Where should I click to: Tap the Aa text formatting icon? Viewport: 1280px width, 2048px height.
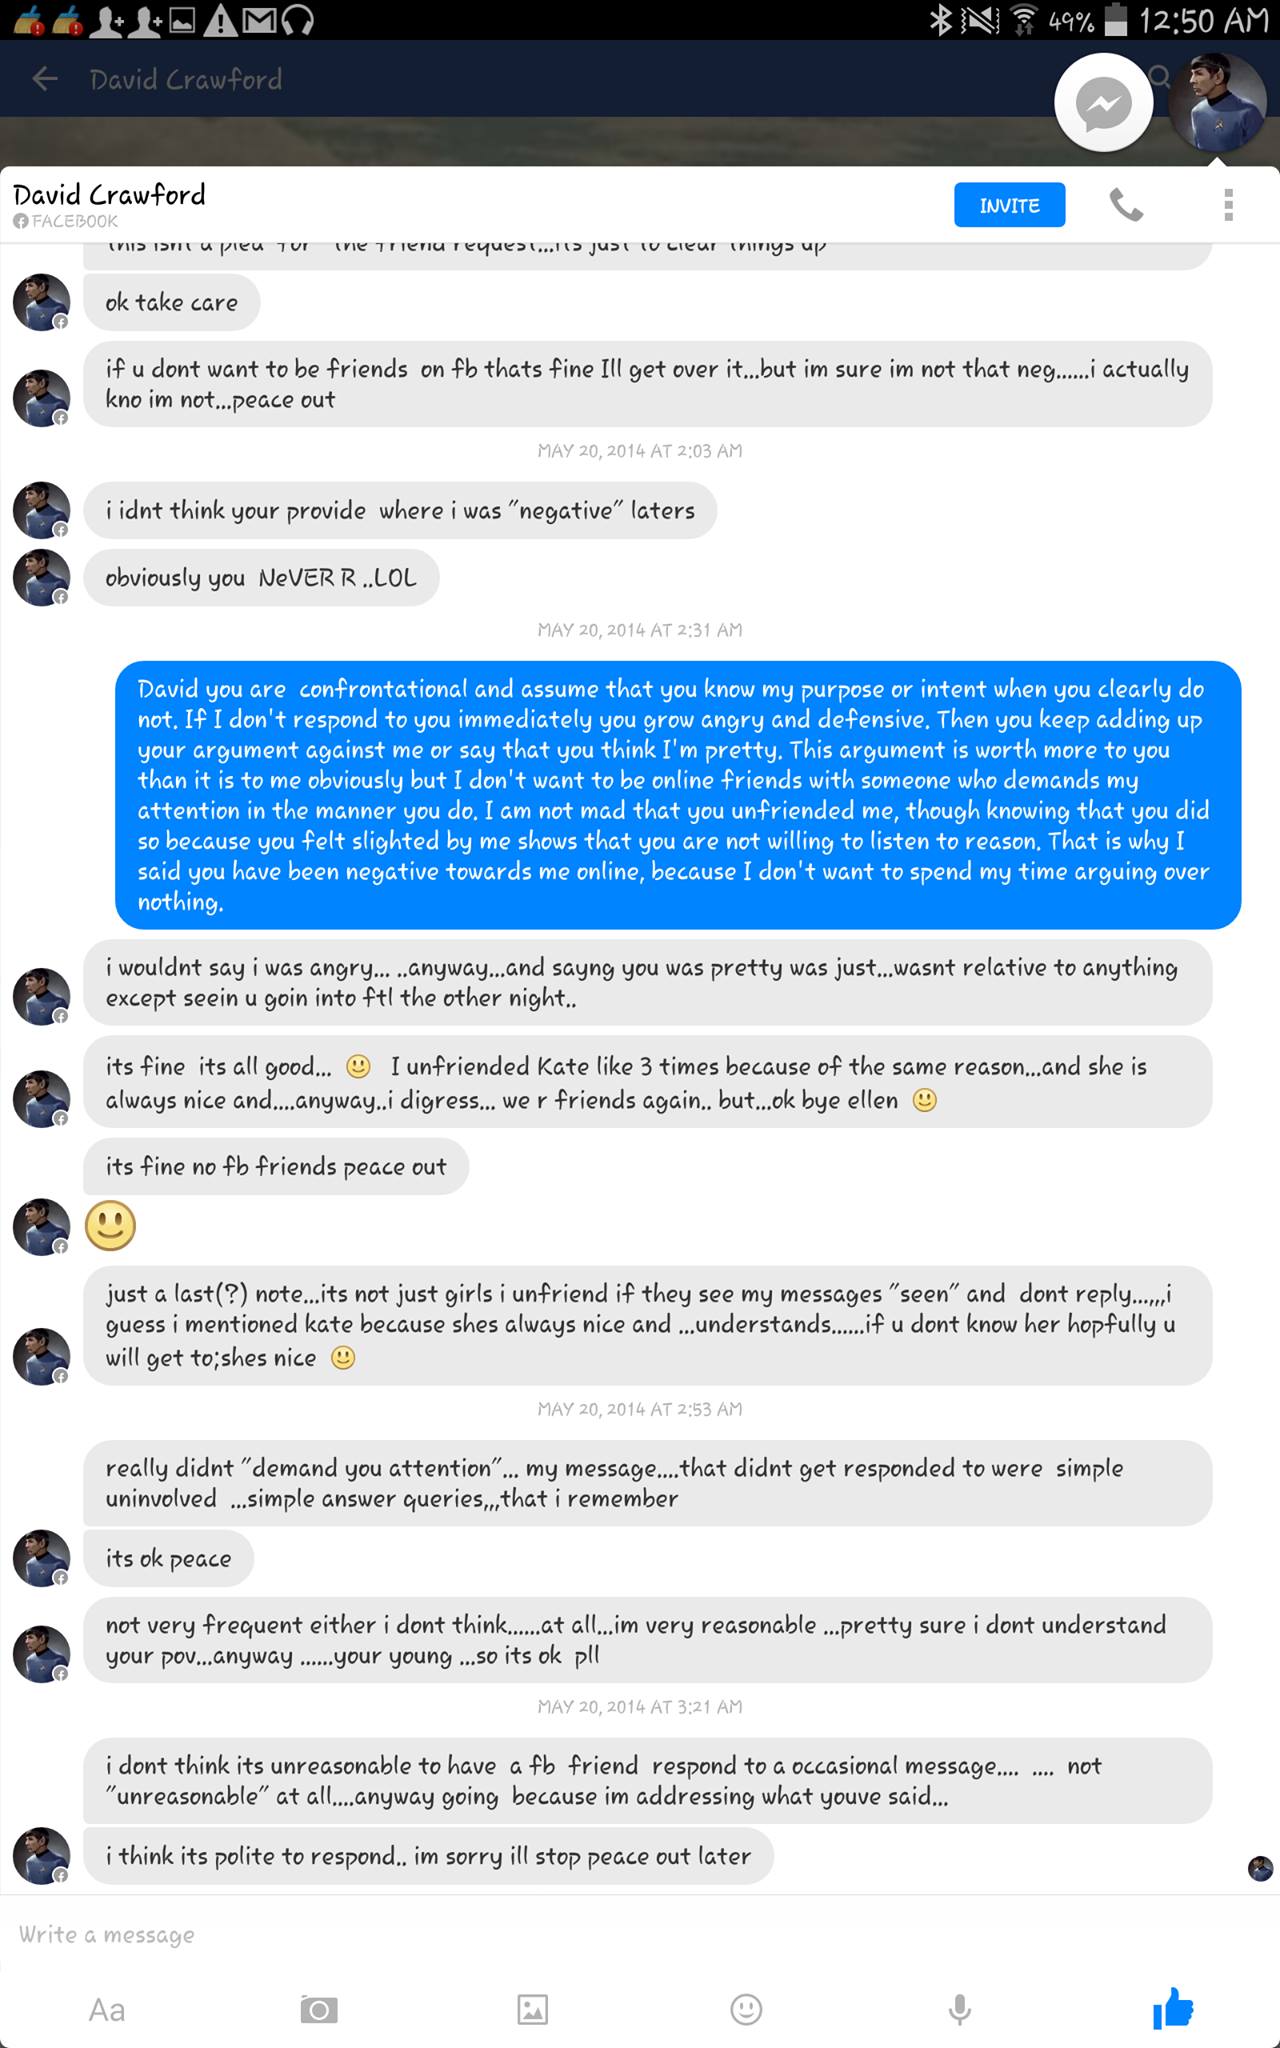coord(107,2009)
